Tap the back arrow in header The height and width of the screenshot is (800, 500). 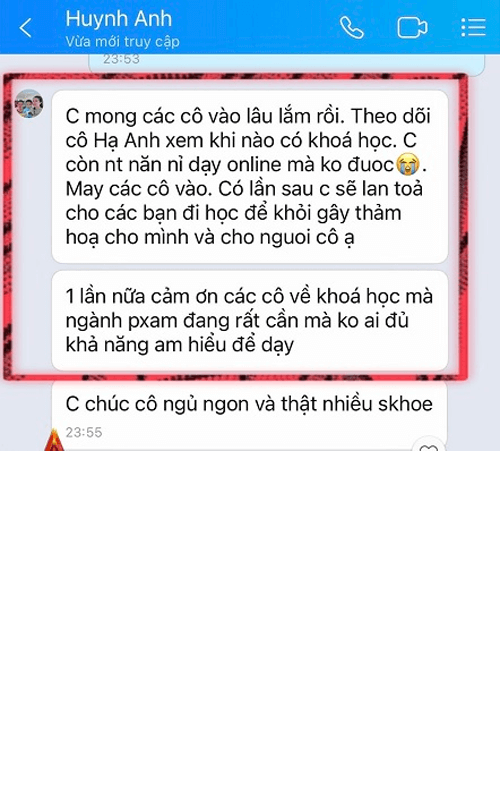26,28
